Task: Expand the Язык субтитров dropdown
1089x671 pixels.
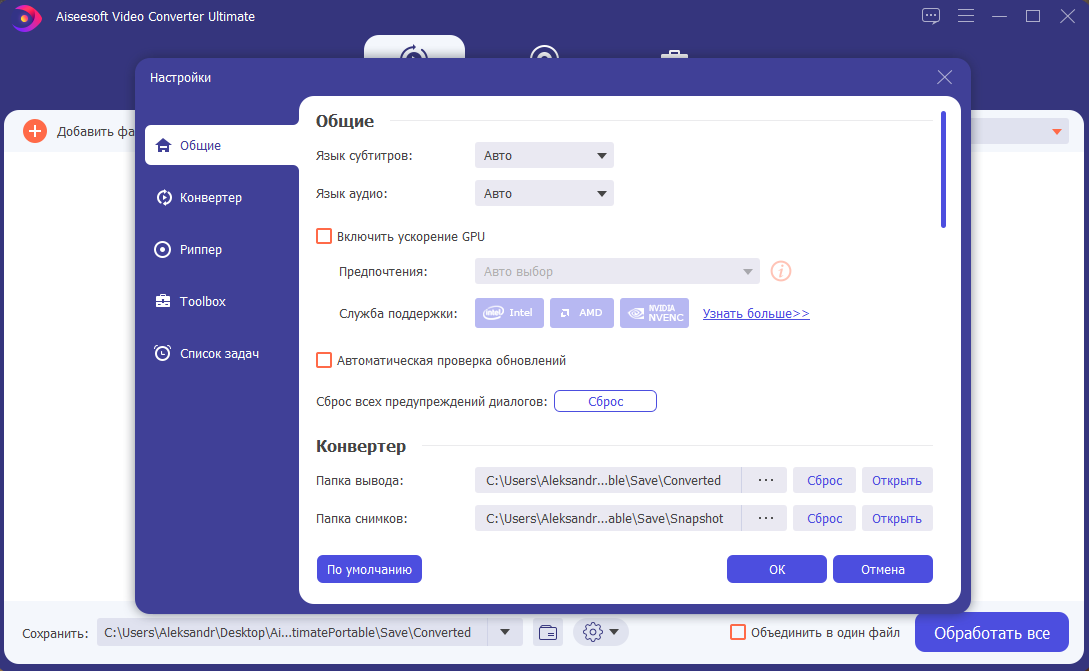Action: click(x=544, y=155)
